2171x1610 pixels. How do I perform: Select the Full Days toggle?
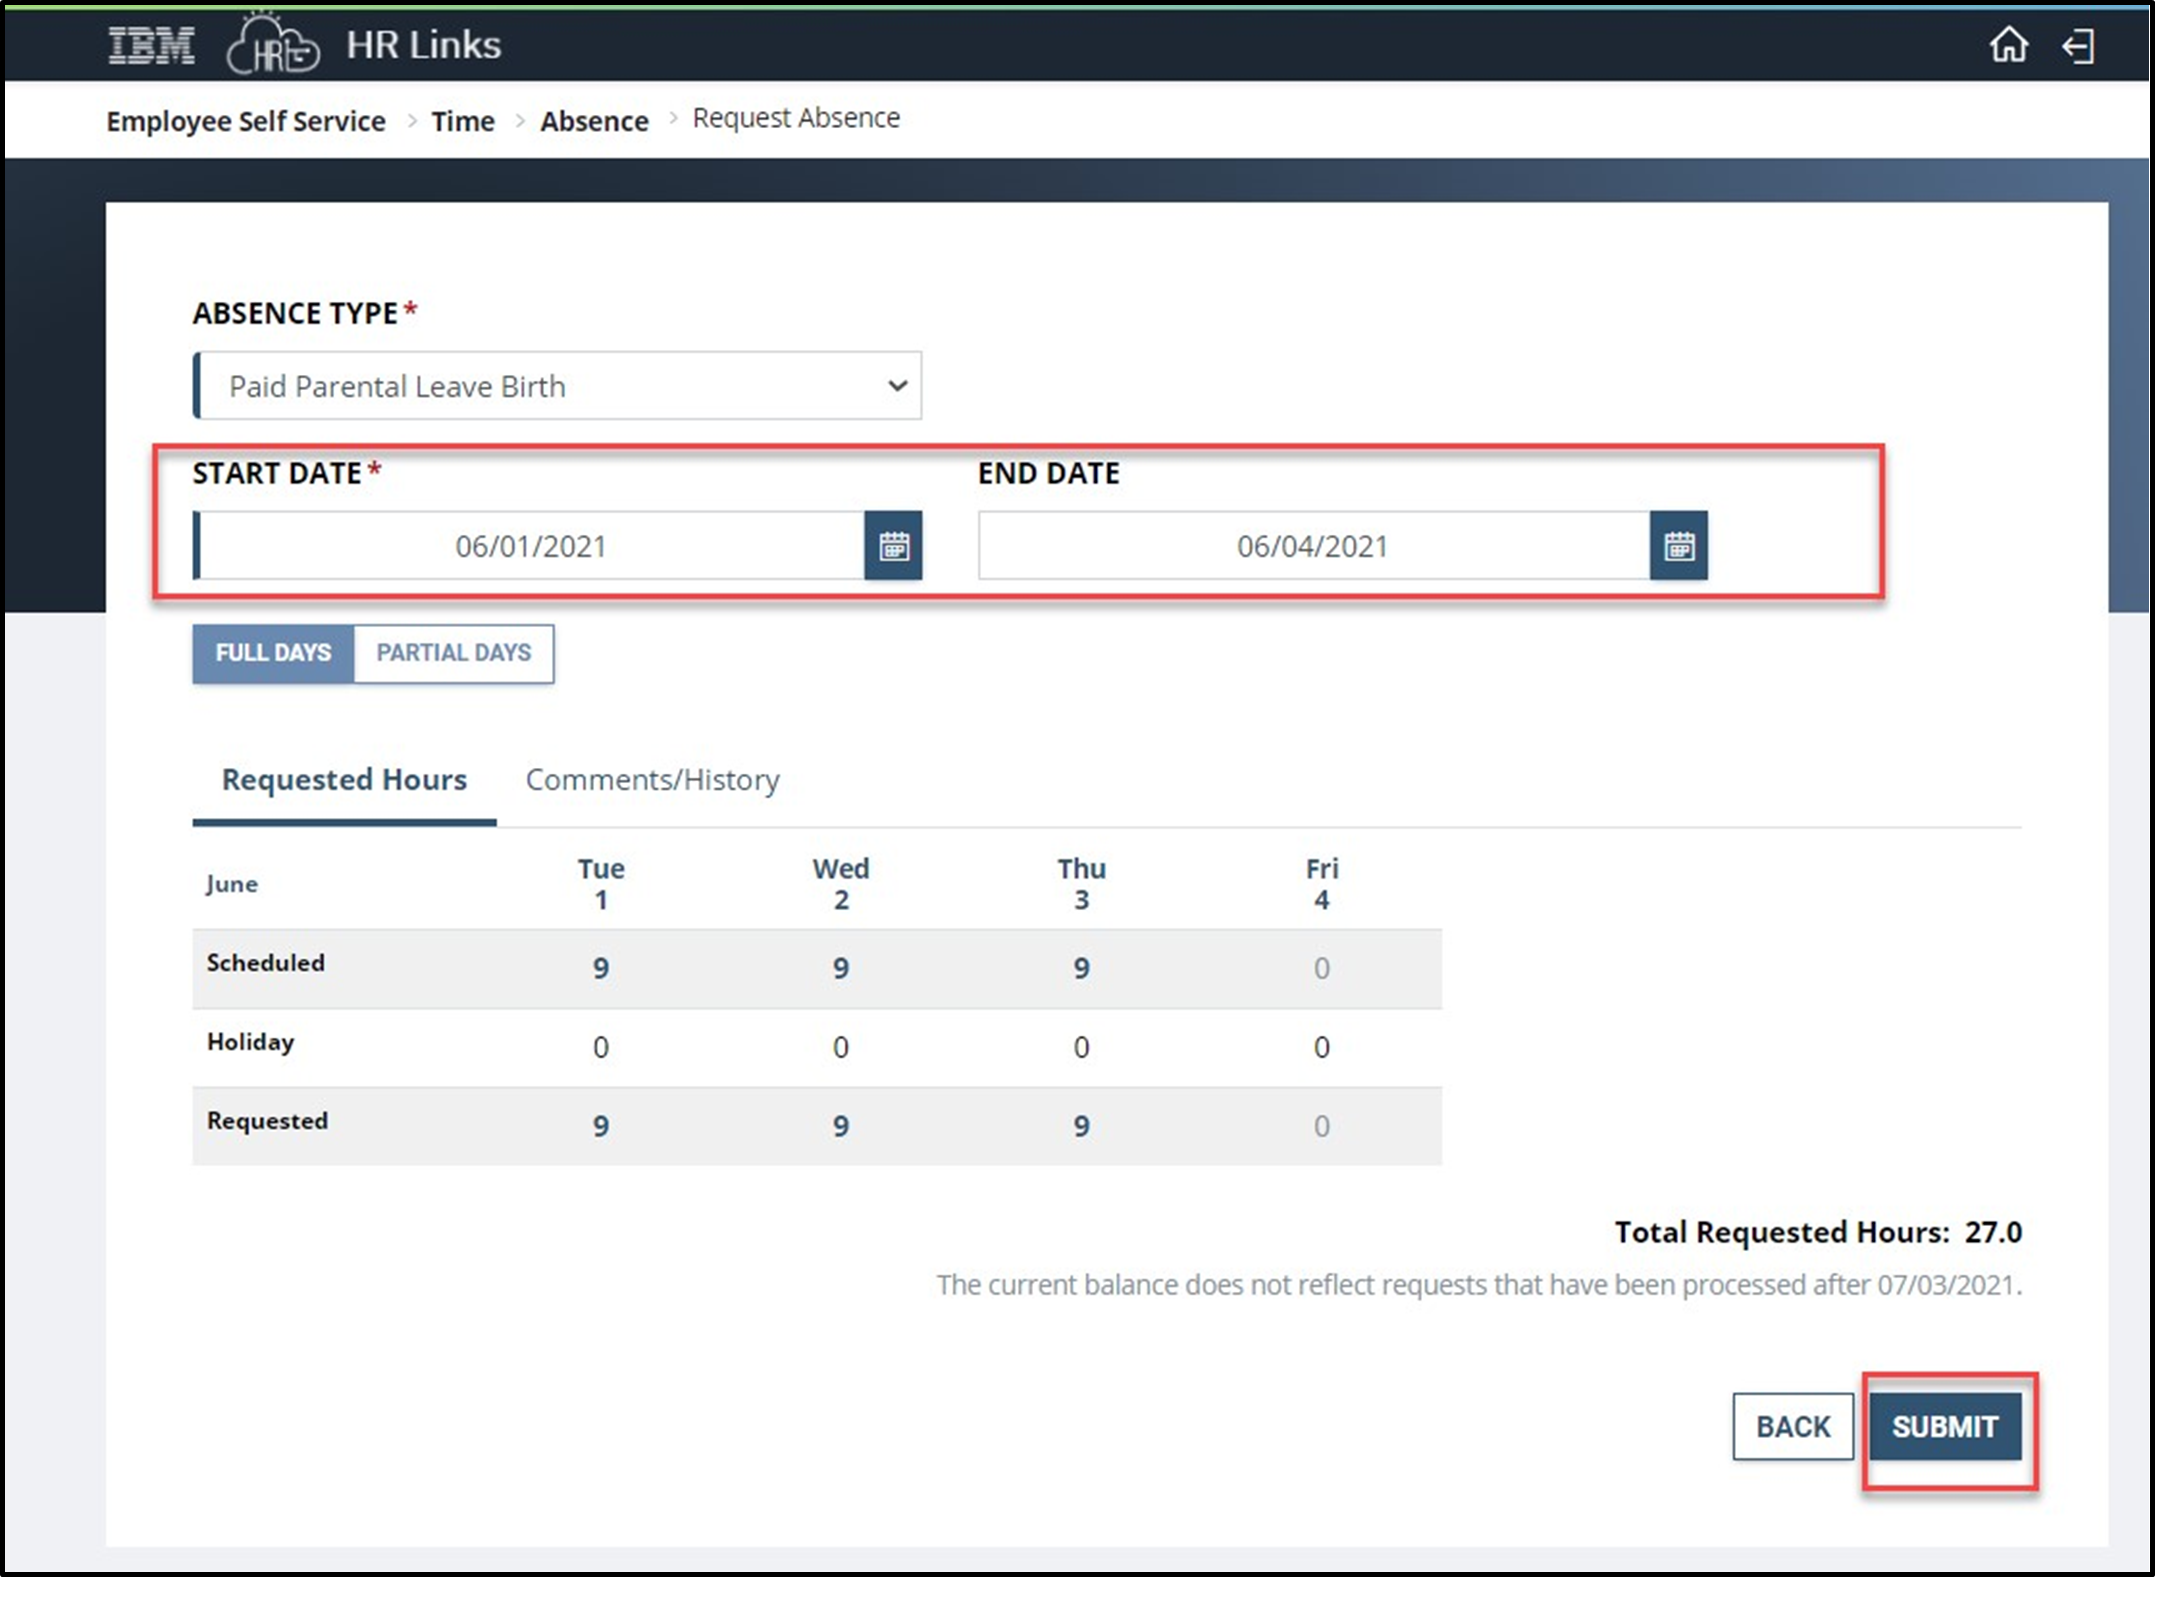point(273,653)
